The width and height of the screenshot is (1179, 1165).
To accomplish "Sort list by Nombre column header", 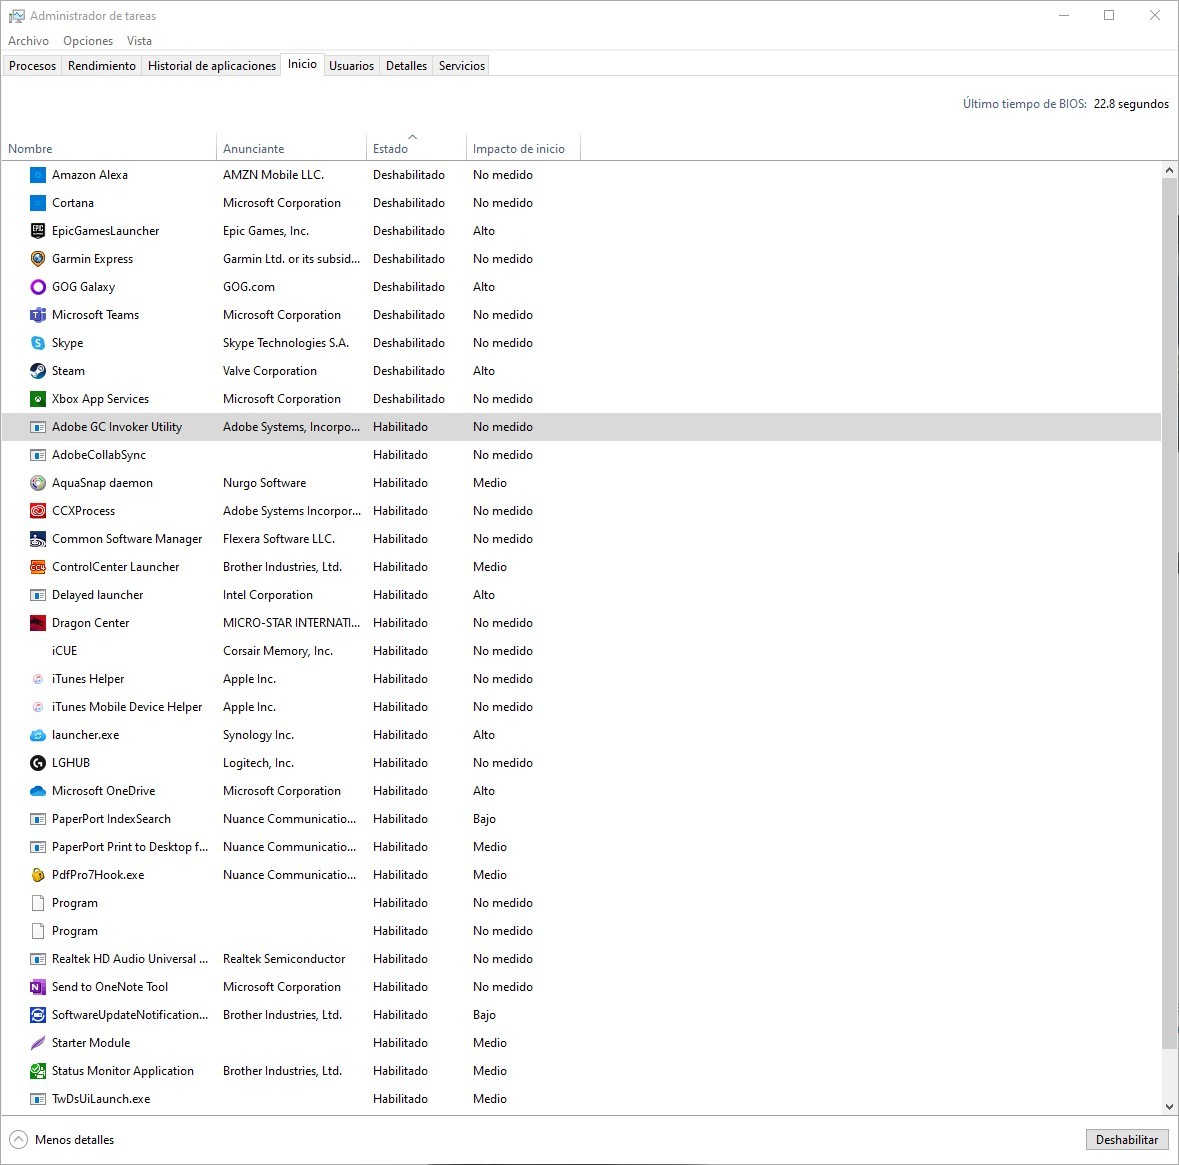I will point(30,149).
